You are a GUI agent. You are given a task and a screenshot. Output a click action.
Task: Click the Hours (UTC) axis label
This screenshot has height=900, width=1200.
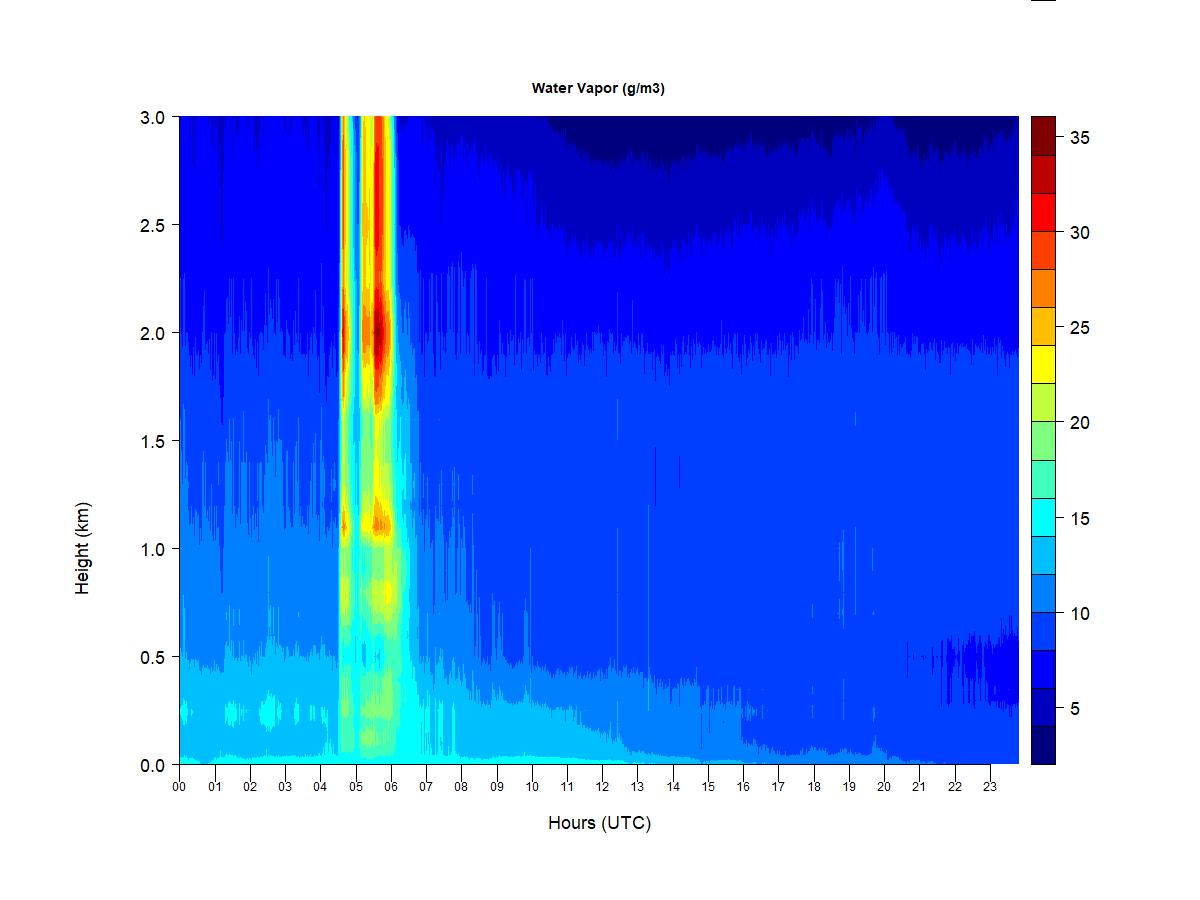[599, 823]
